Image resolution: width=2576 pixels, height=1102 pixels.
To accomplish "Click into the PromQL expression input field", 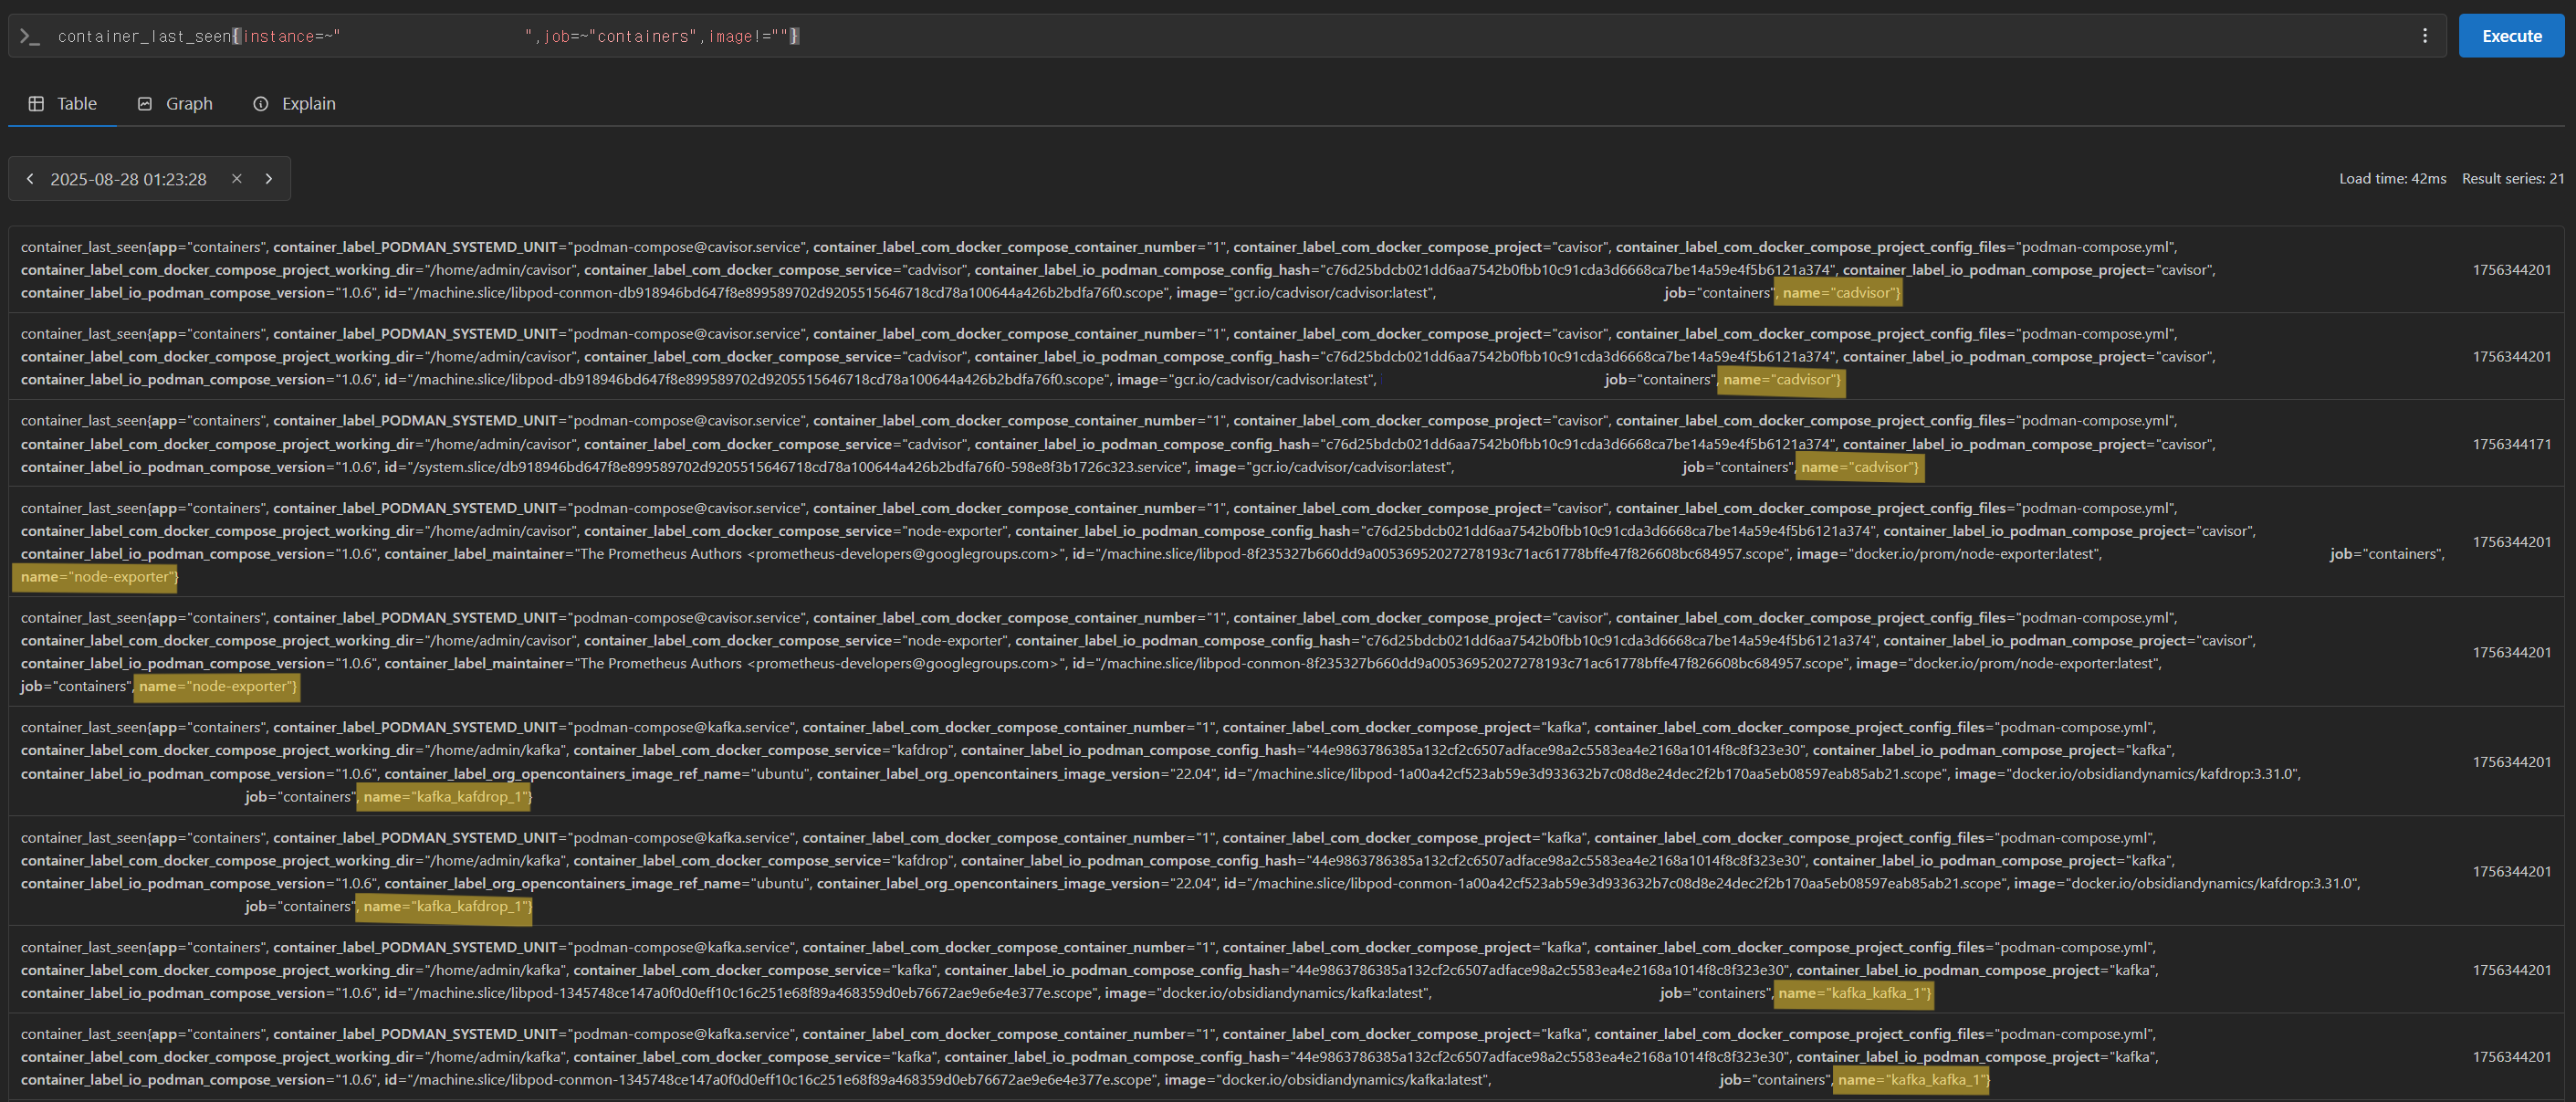I will pos(1200,36).
